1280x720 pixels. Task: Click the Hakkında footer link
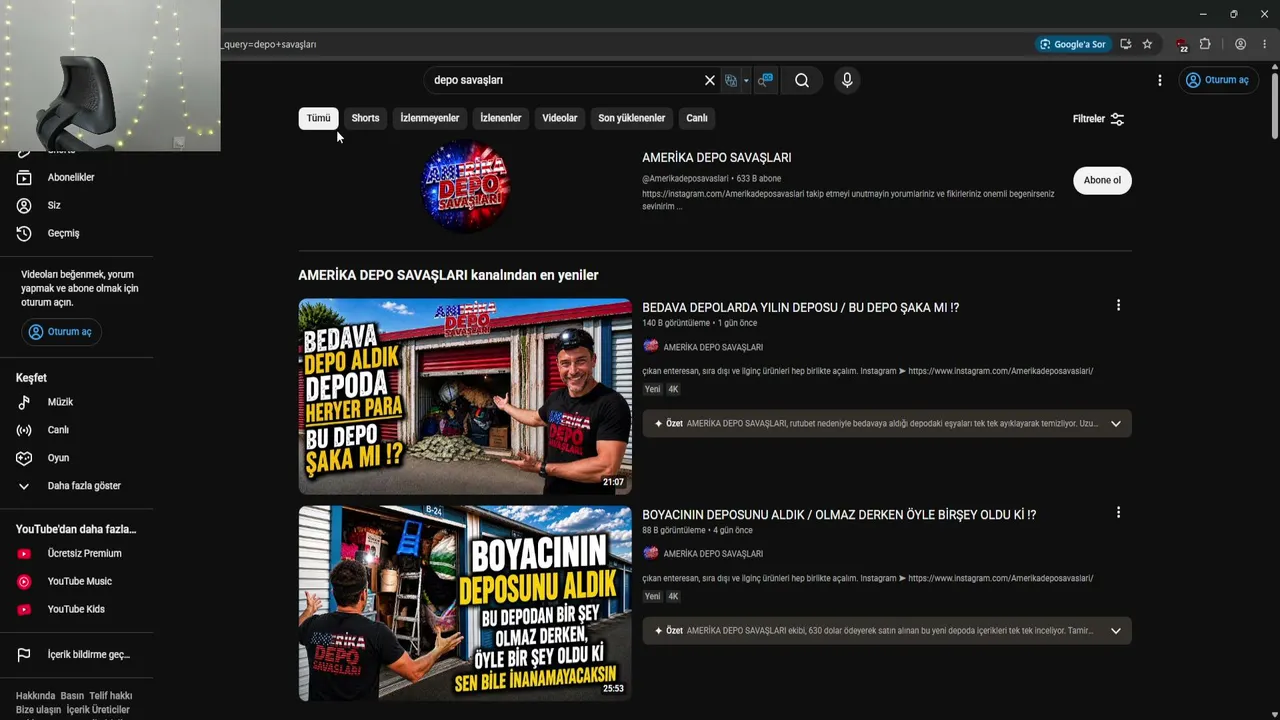click(x=35, y=696)
